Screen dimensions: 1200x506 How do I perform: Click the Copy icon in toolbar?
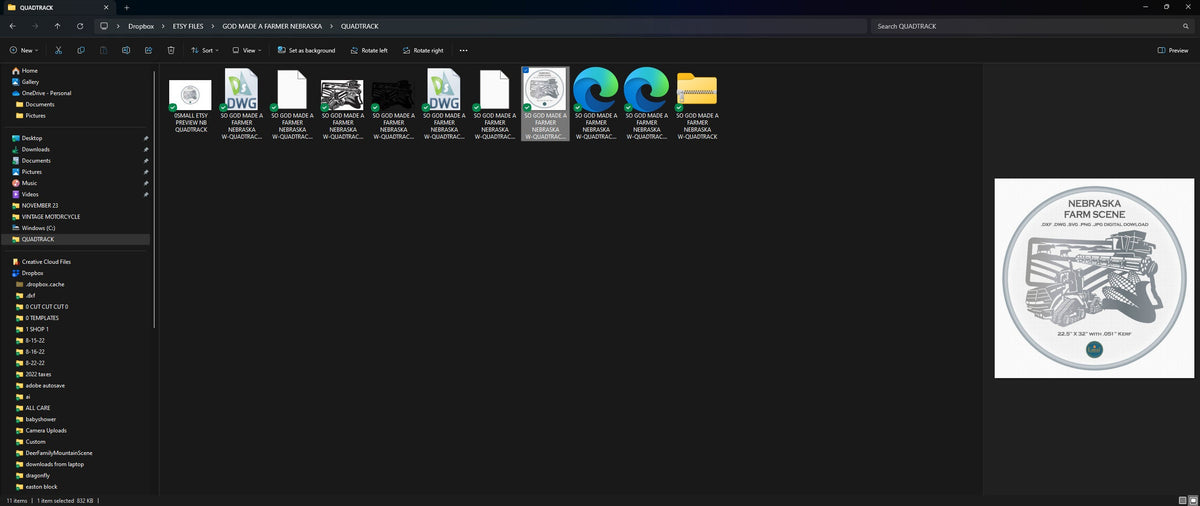click(80, 50)
